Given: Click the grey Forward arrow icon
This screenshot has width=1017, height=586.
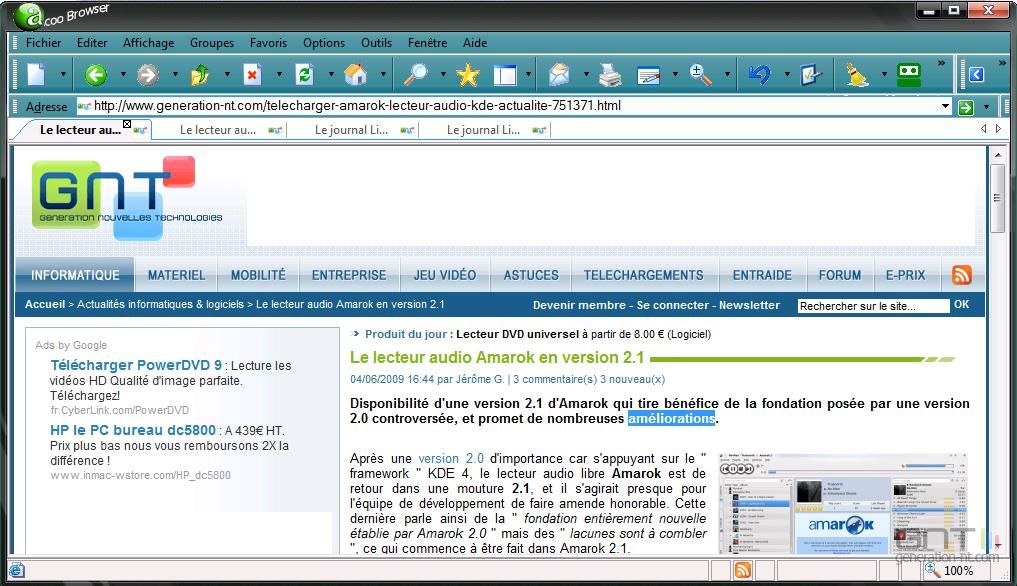Looking at the screenshot, I should (x=148, y=75).
